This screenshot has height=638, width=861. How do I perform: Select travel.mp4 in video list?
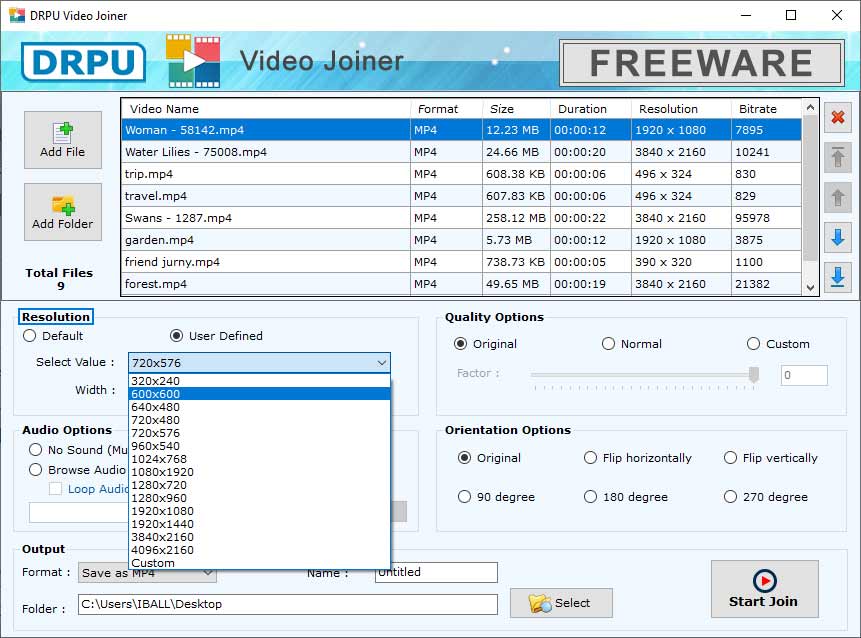[x=461, y=196]
